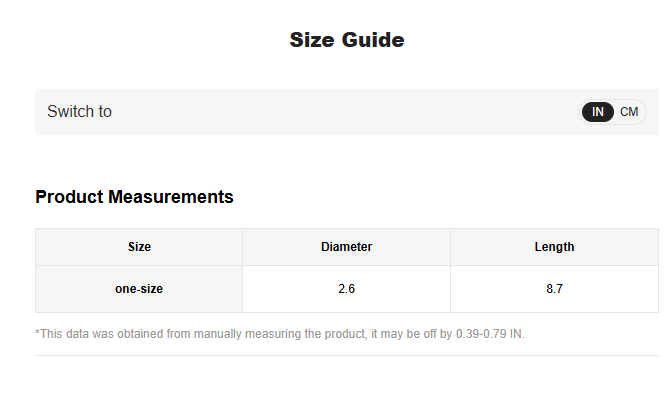Click the 8.7 length value
This screenshot has width=665, height=417.
point(554,289)
